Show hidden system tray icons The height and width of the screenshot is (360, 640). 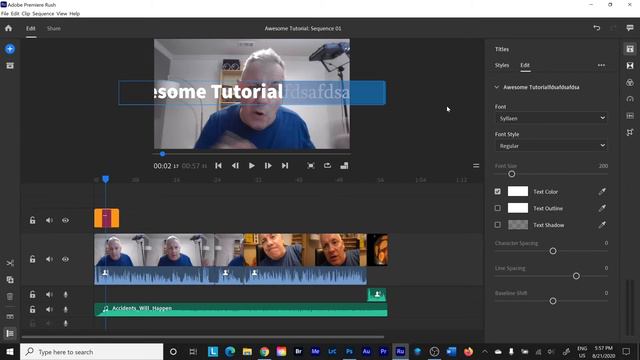point(484,351)
